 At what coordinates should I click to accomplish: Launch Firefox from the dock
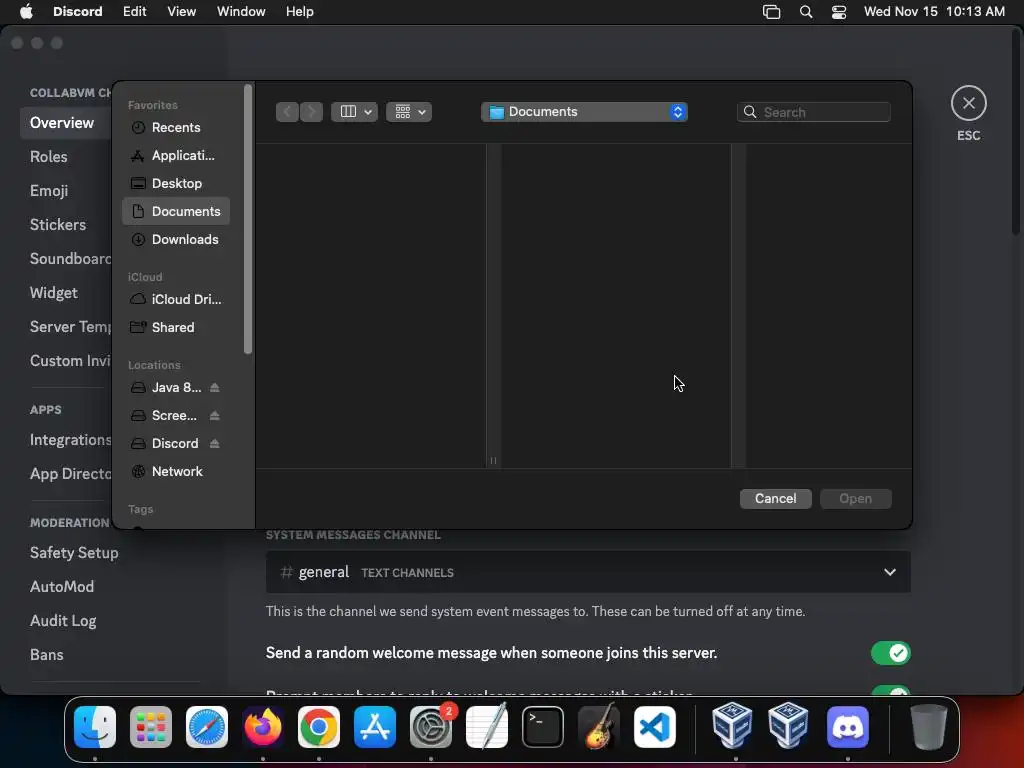coord(263,727)
